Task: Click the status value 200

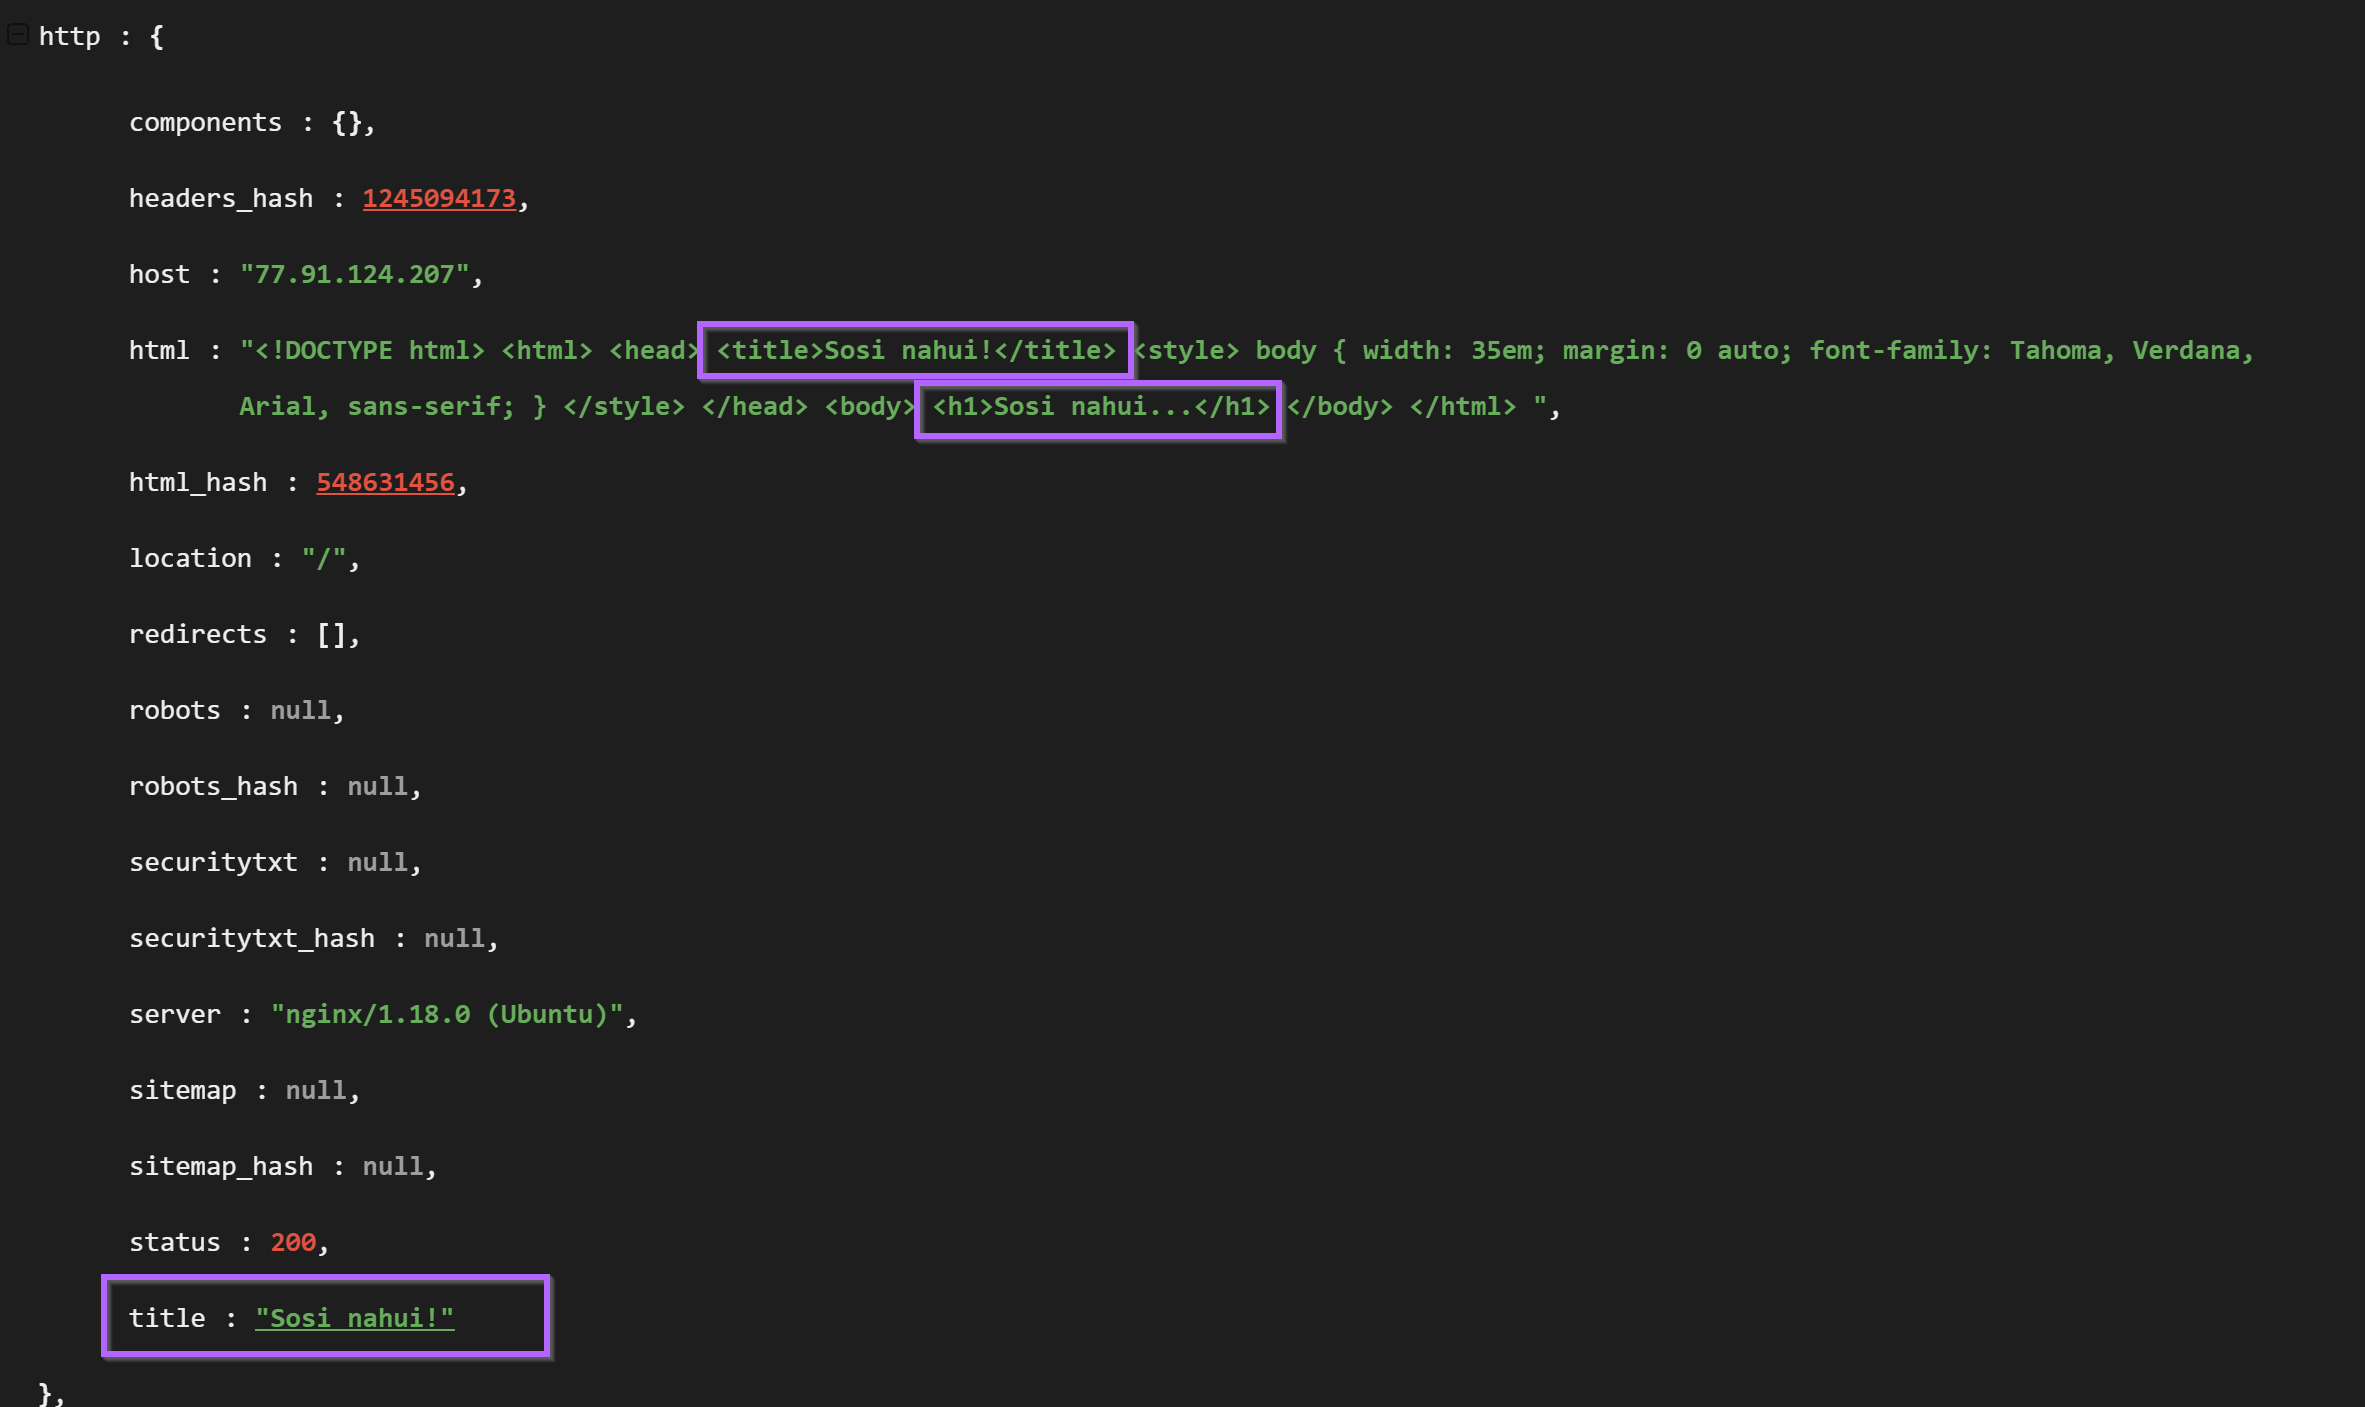Action: pos(293,1243)
